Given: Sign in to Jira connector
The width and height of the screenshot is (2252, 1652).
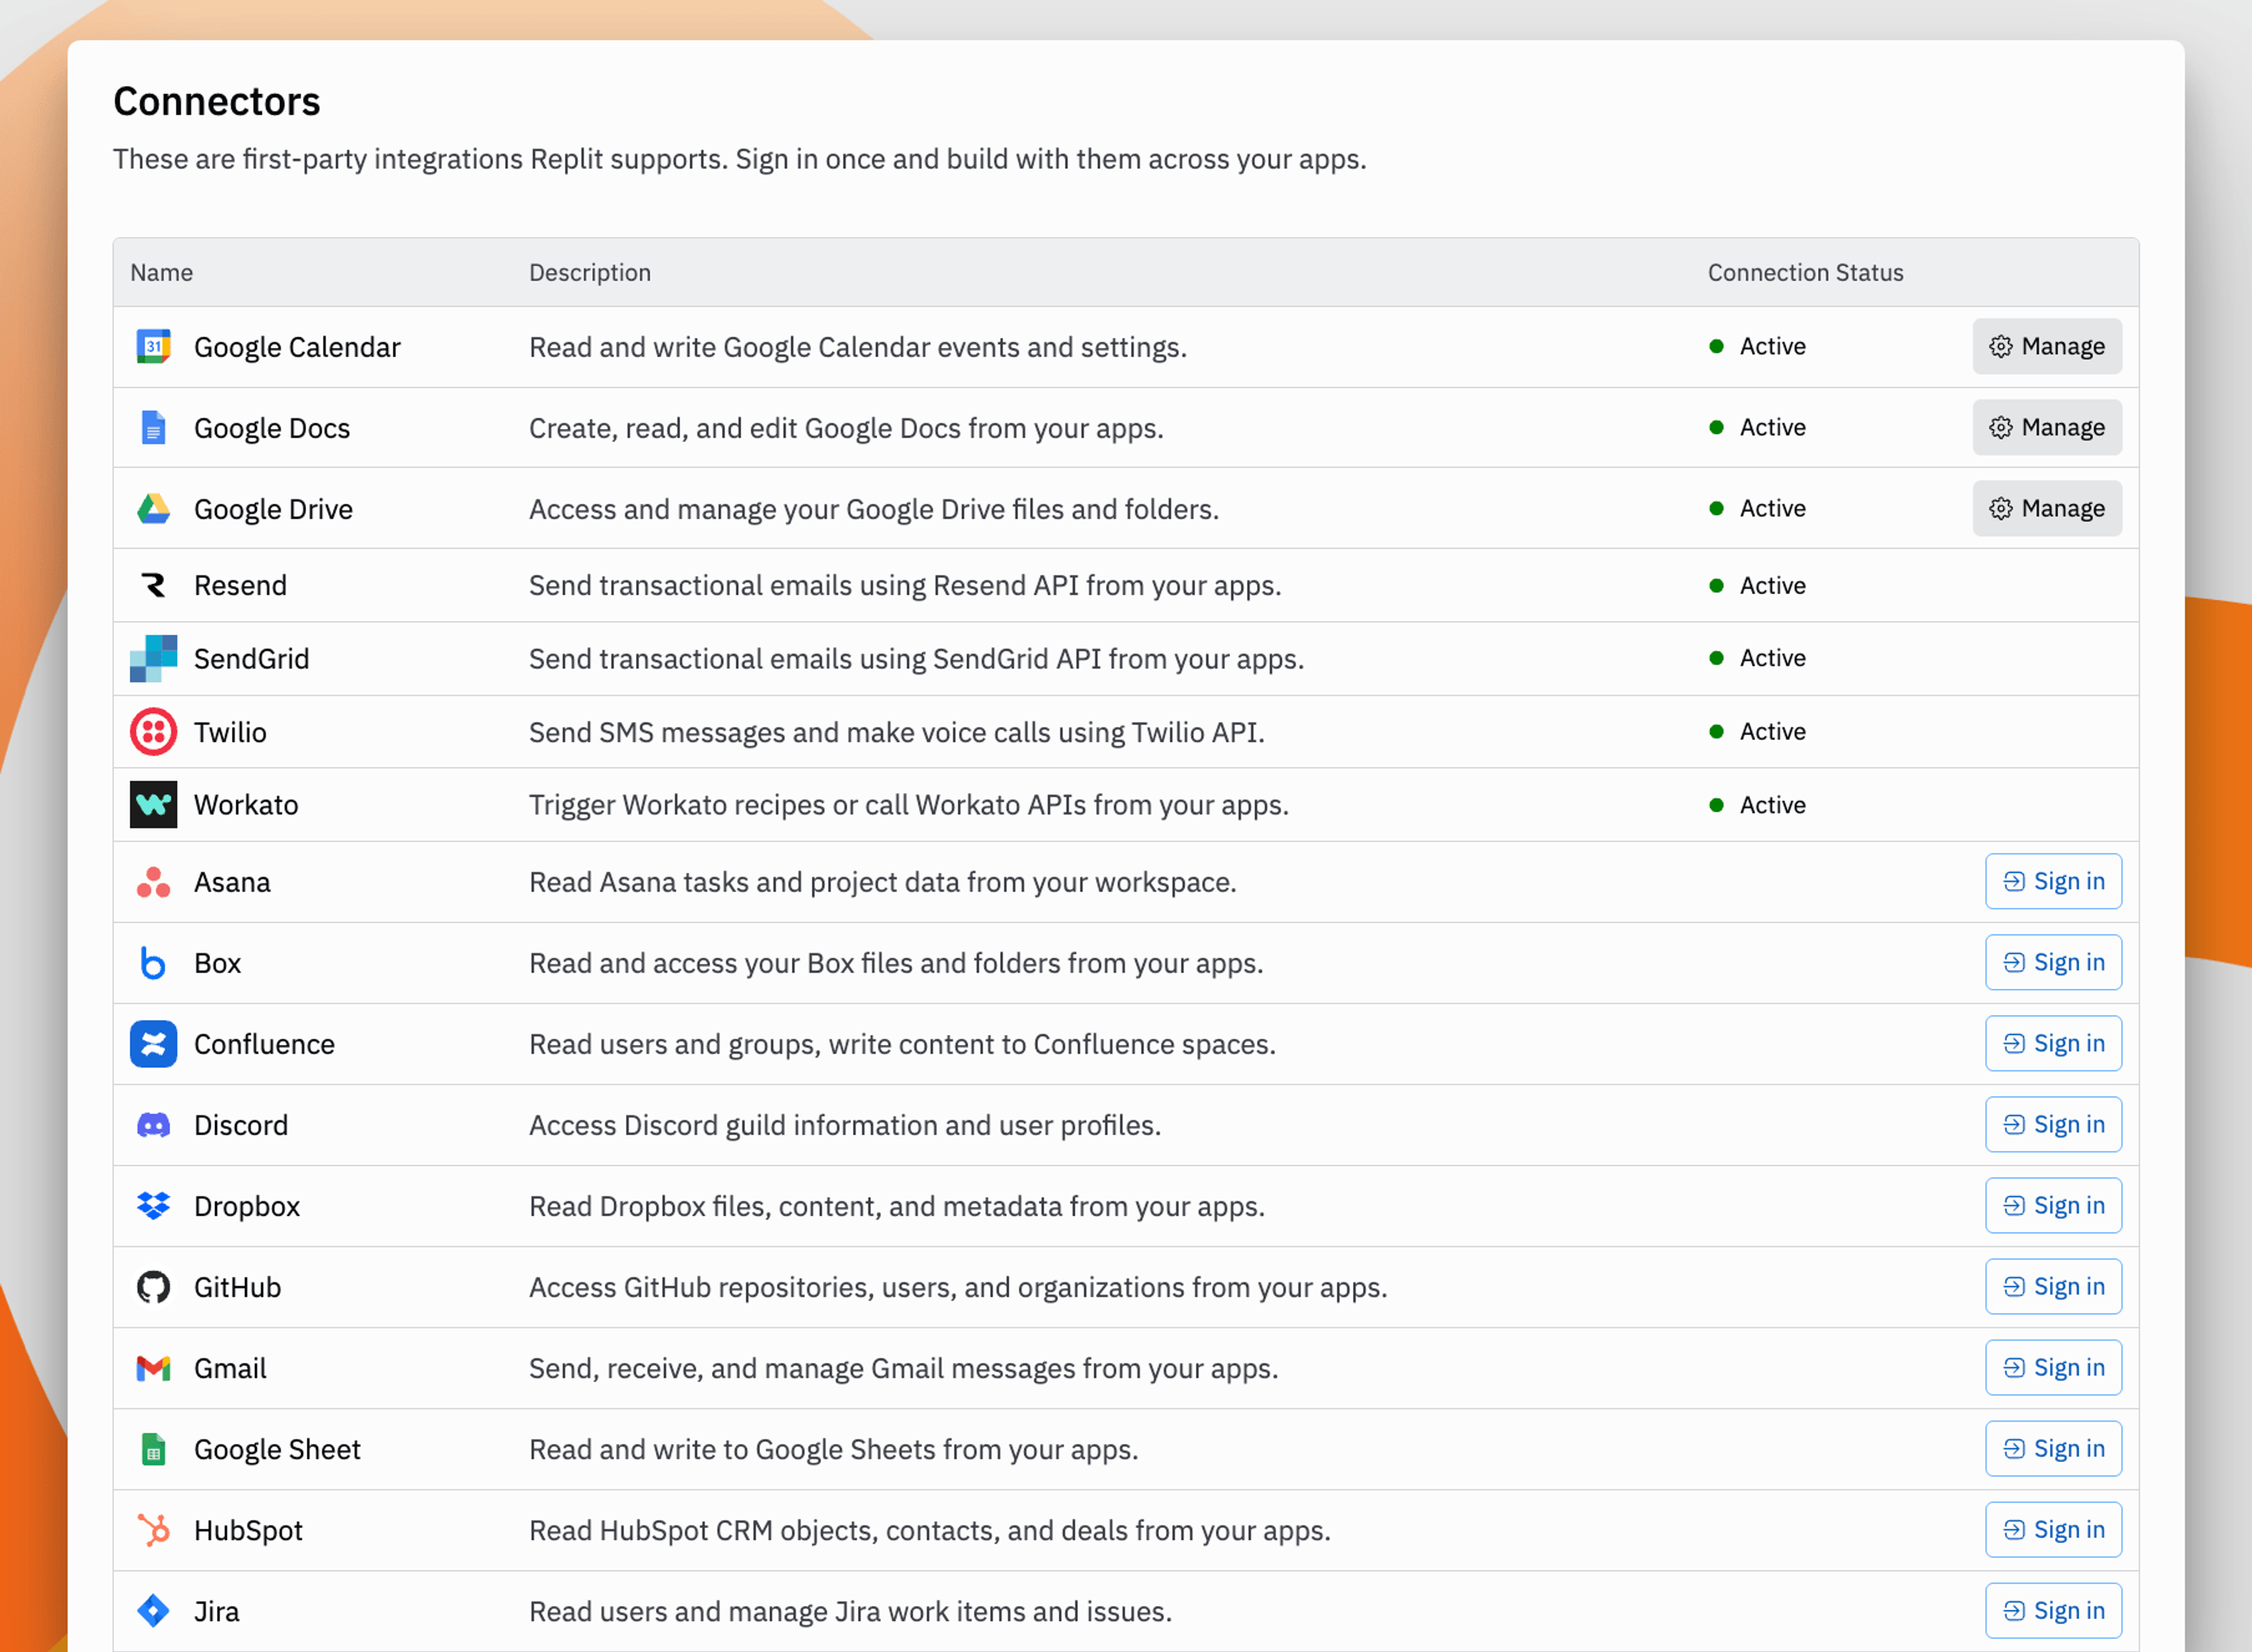Looking at the screenshot, I should pos(2052,1611).
